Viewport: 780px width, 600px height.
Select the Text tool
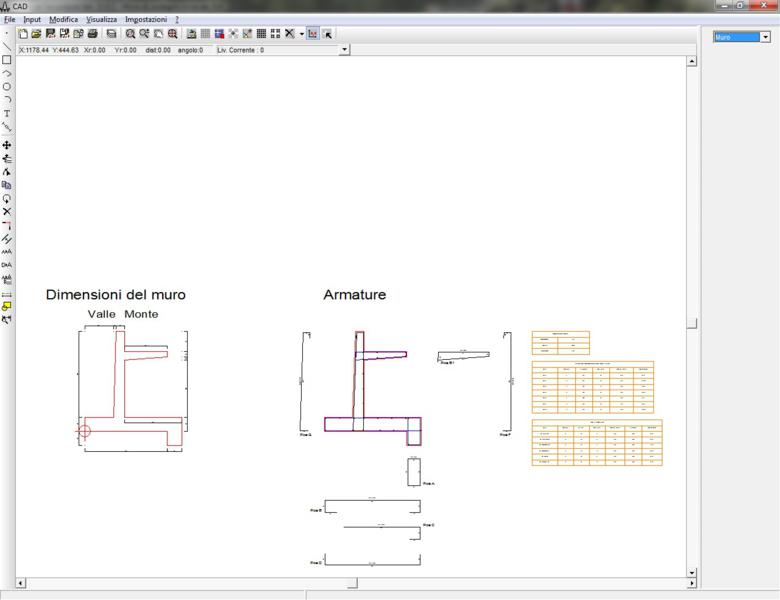coord(7,114)
